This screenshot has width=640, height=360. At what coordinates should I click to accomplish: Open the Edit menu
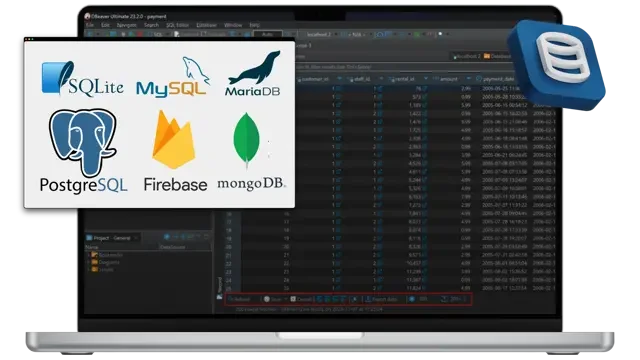105,25
